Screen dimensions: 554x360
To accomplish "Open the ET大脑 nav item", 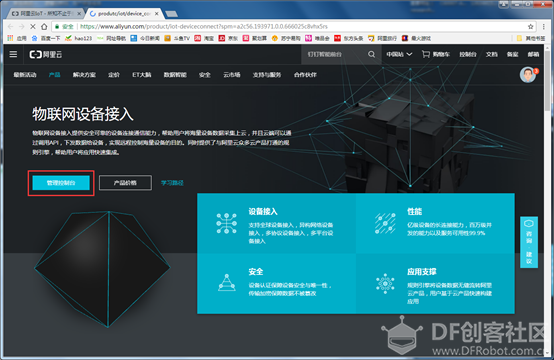I will click(142, 75).
